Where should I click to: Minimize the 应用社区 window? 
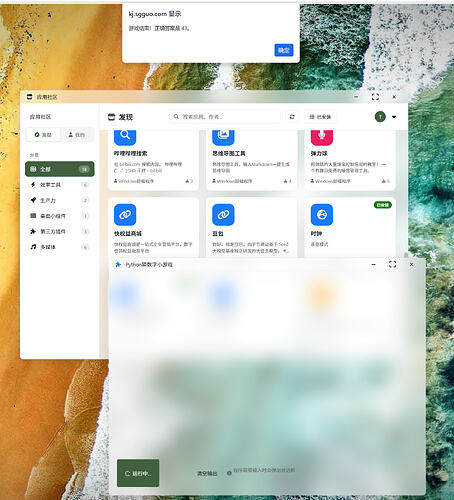point(356,97)
